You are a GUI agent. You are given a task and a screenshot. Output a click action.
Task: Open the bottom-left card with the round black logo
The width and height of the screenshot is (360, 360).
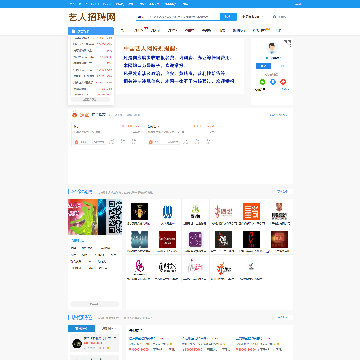[95, 343]
